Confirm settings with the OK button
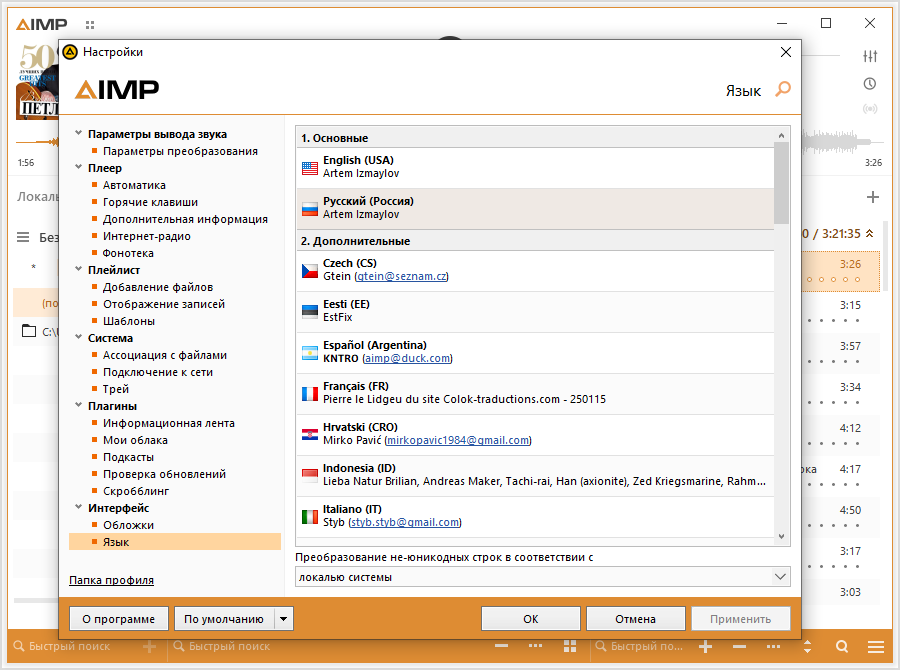 531,619
